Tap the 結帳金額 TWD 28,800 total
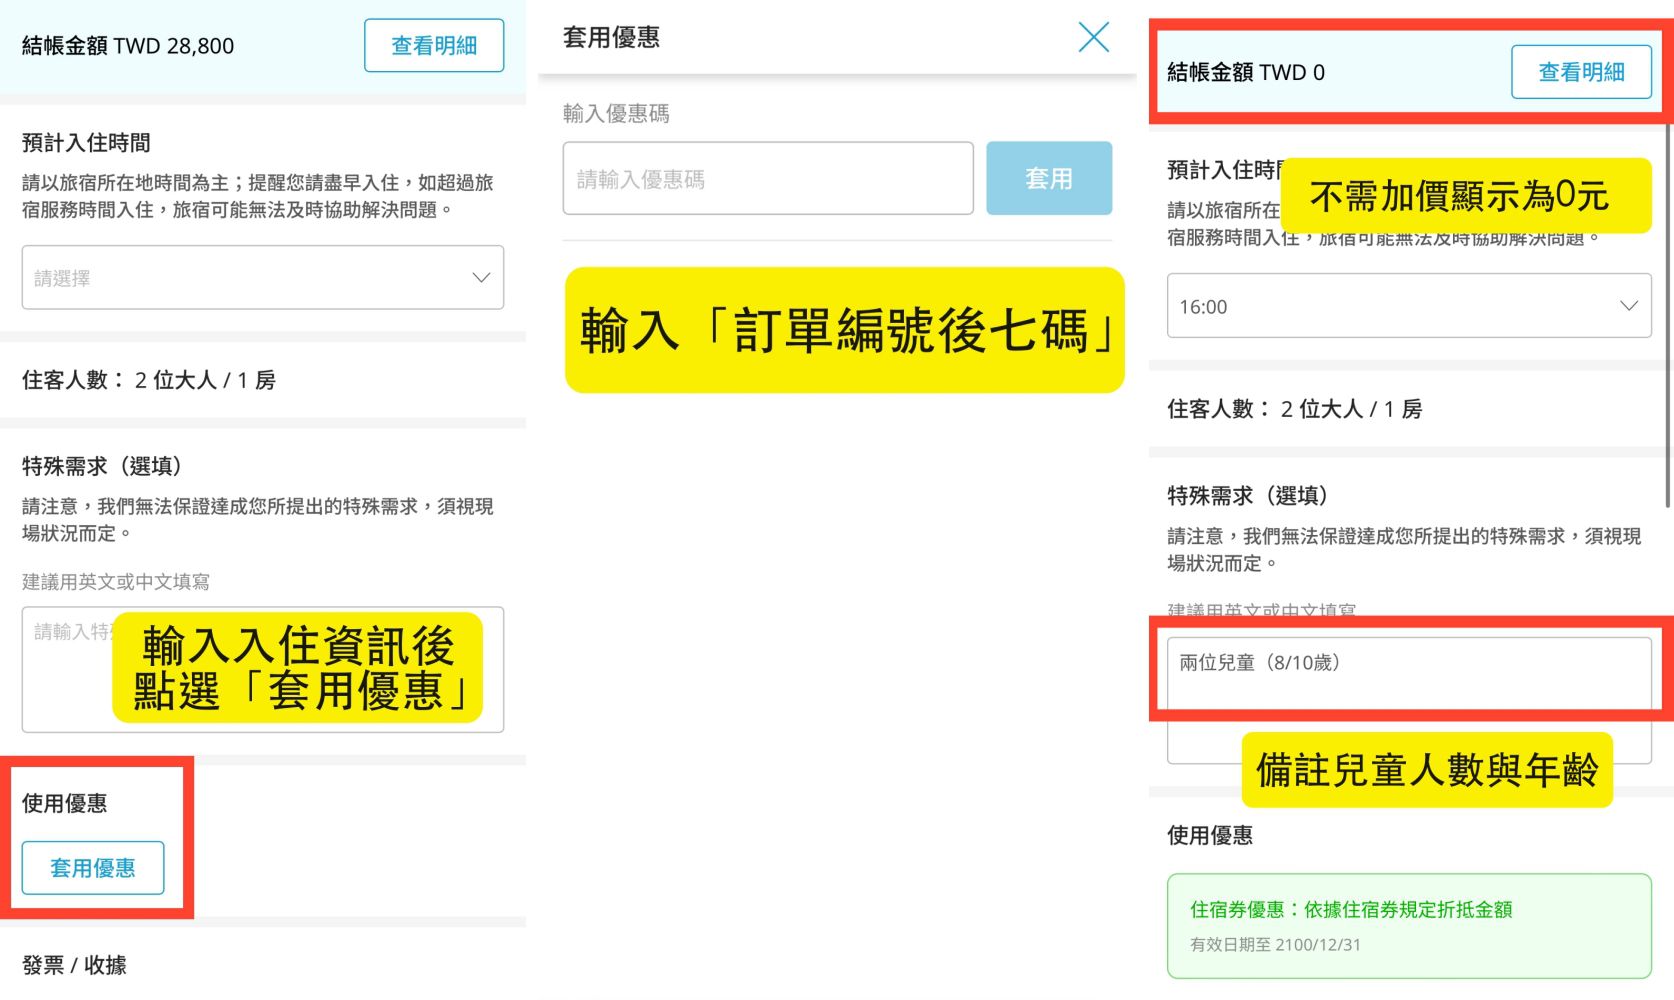 tap(128, 46)
